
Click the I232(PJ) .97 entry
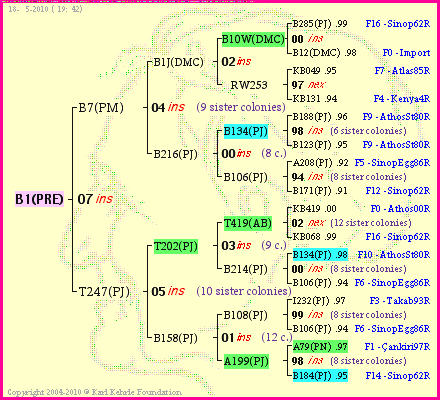pyautogui.click(x=319, y=301)
